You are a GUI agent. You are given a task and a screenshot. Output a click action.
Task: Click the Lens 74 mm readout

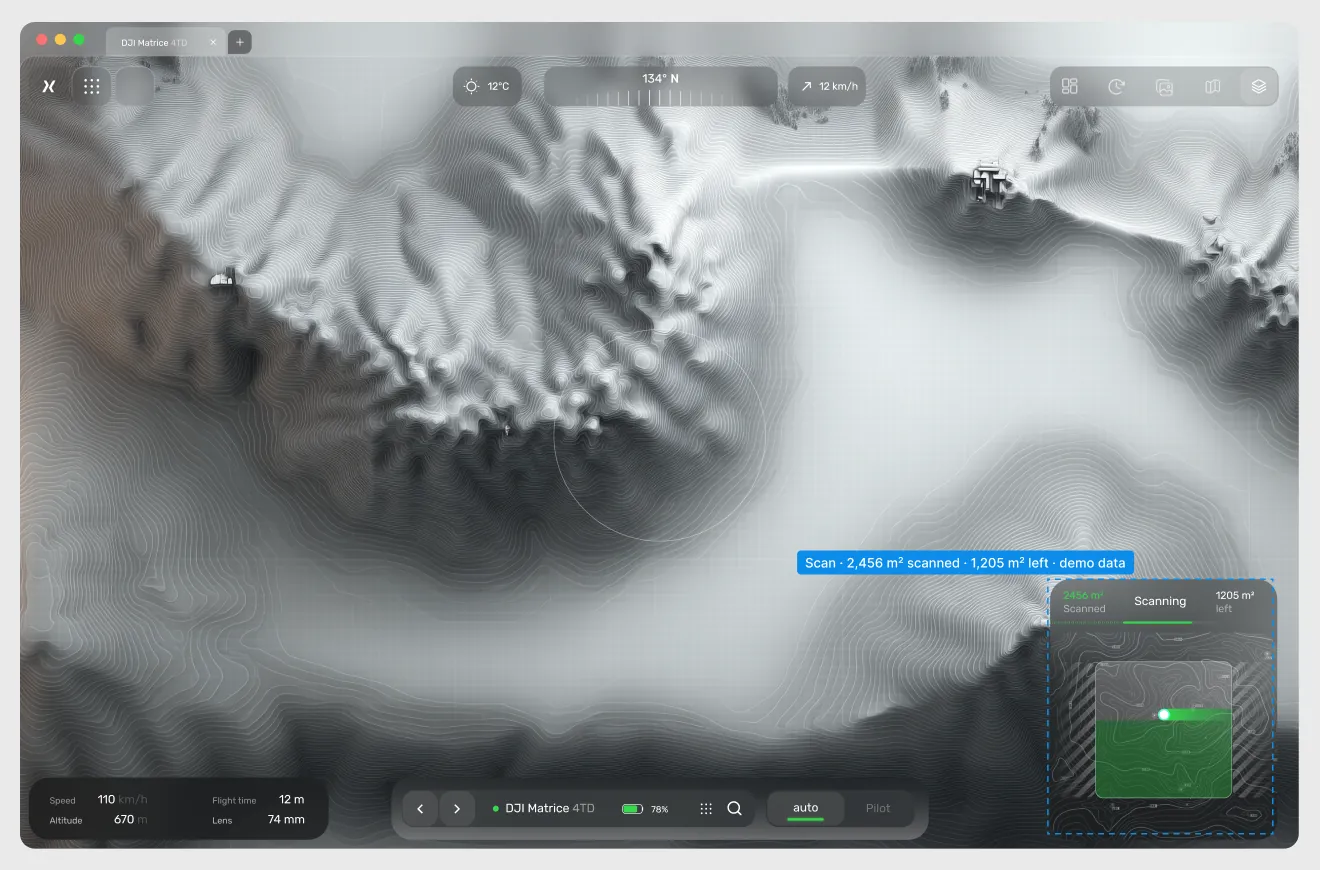point(258,820)
